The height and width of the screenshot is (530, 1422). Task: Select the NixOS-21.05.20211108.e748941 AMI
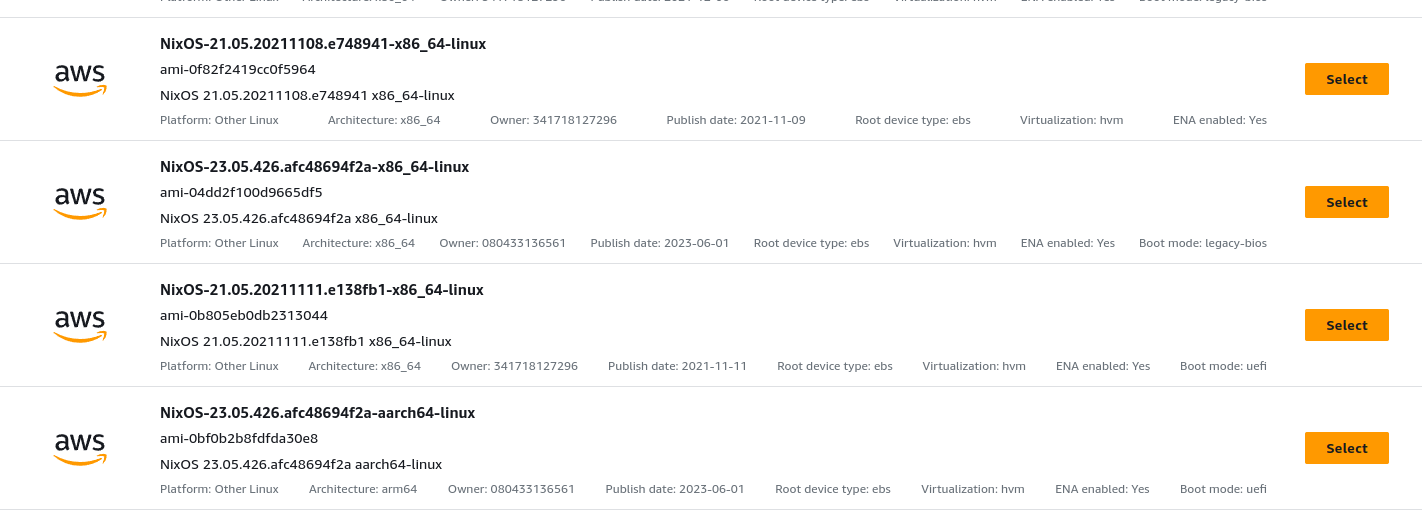coord(1346,79)
